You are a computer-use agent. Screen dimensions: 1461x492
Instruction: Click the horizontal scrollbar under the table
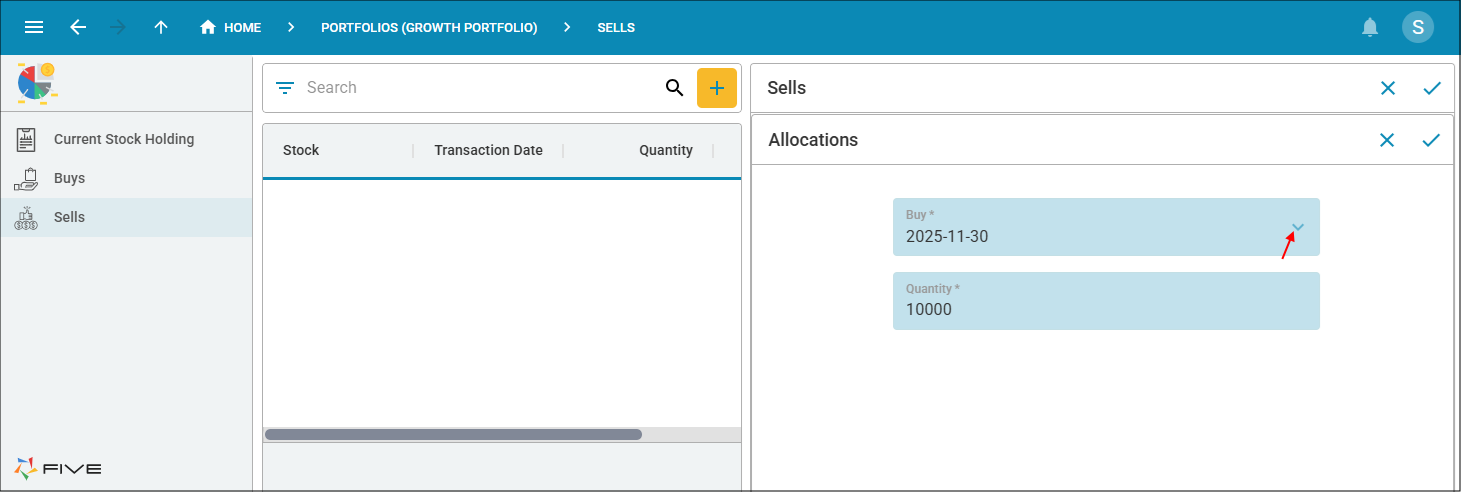tap(453, 435)
